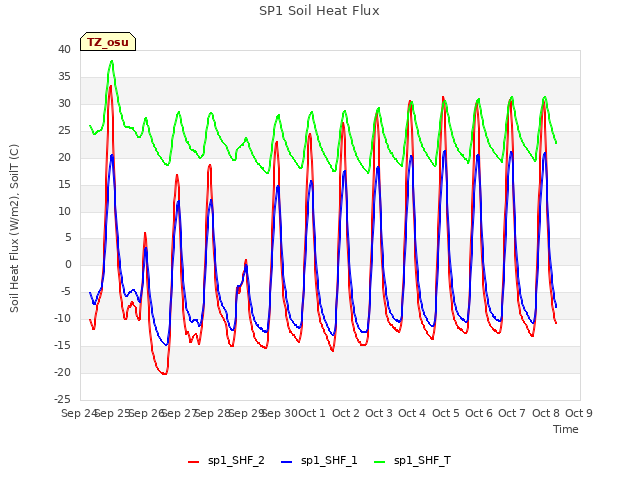
Task: Click the y-axis tick label 25
Action: coord(64,130)
